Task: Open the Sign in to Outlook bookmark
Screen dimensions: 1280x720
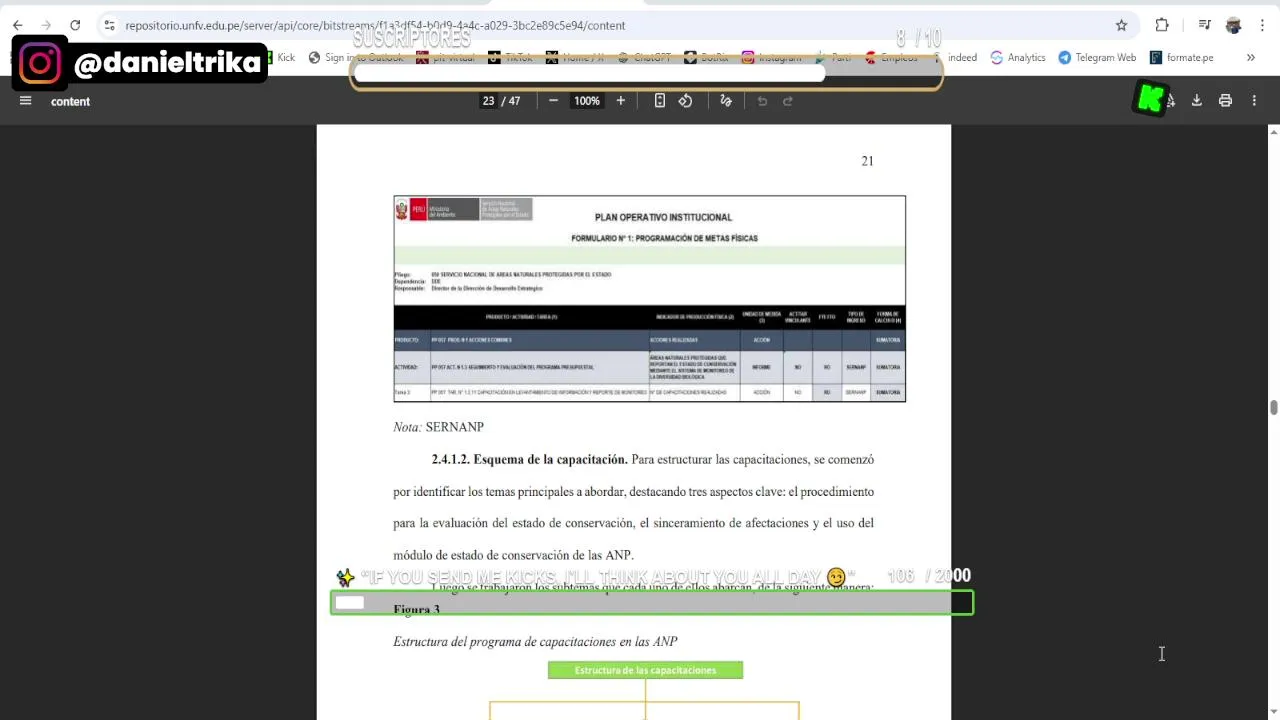Action: tap(356, 57)
